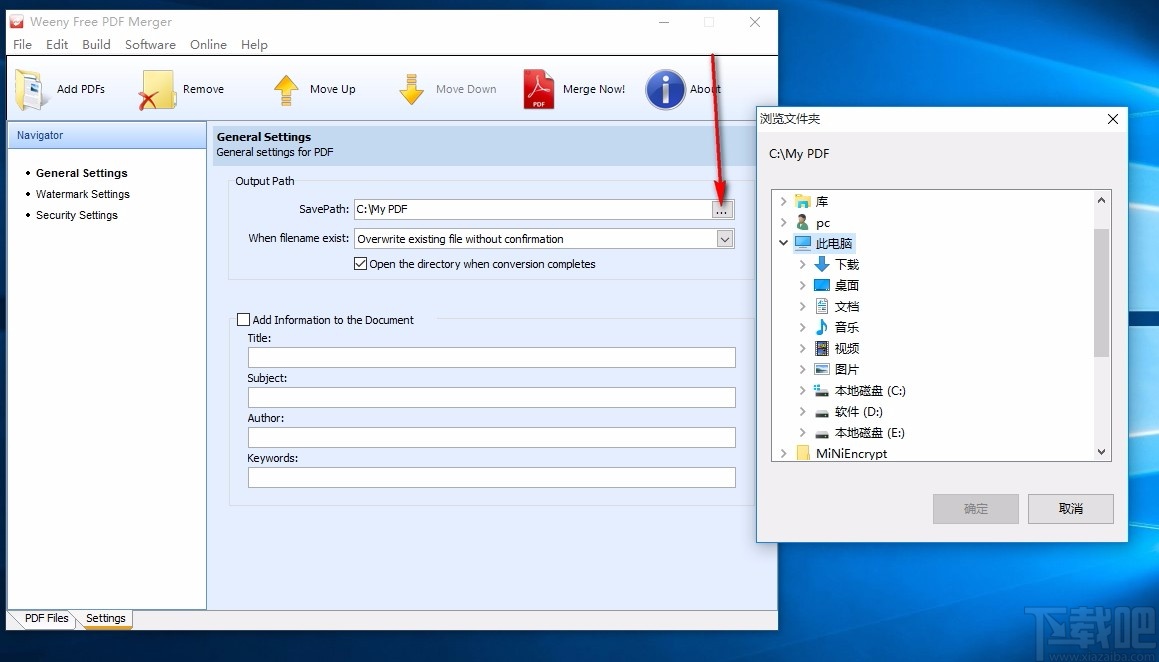Viewport: 1159px width, 662px height.
Task: Switch to the PDF Files tab
Action: 46,618
